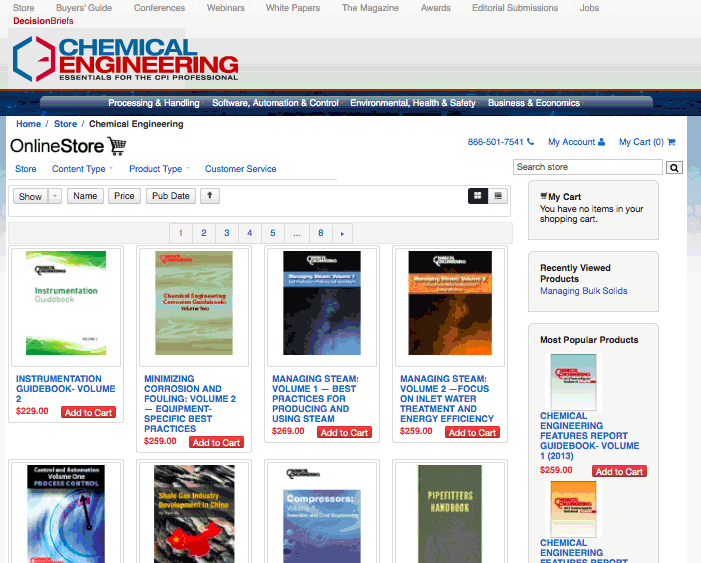Open Managing Bulk Solids recently viewed link
The image size is (701, 563).
[x=584, y=291]
